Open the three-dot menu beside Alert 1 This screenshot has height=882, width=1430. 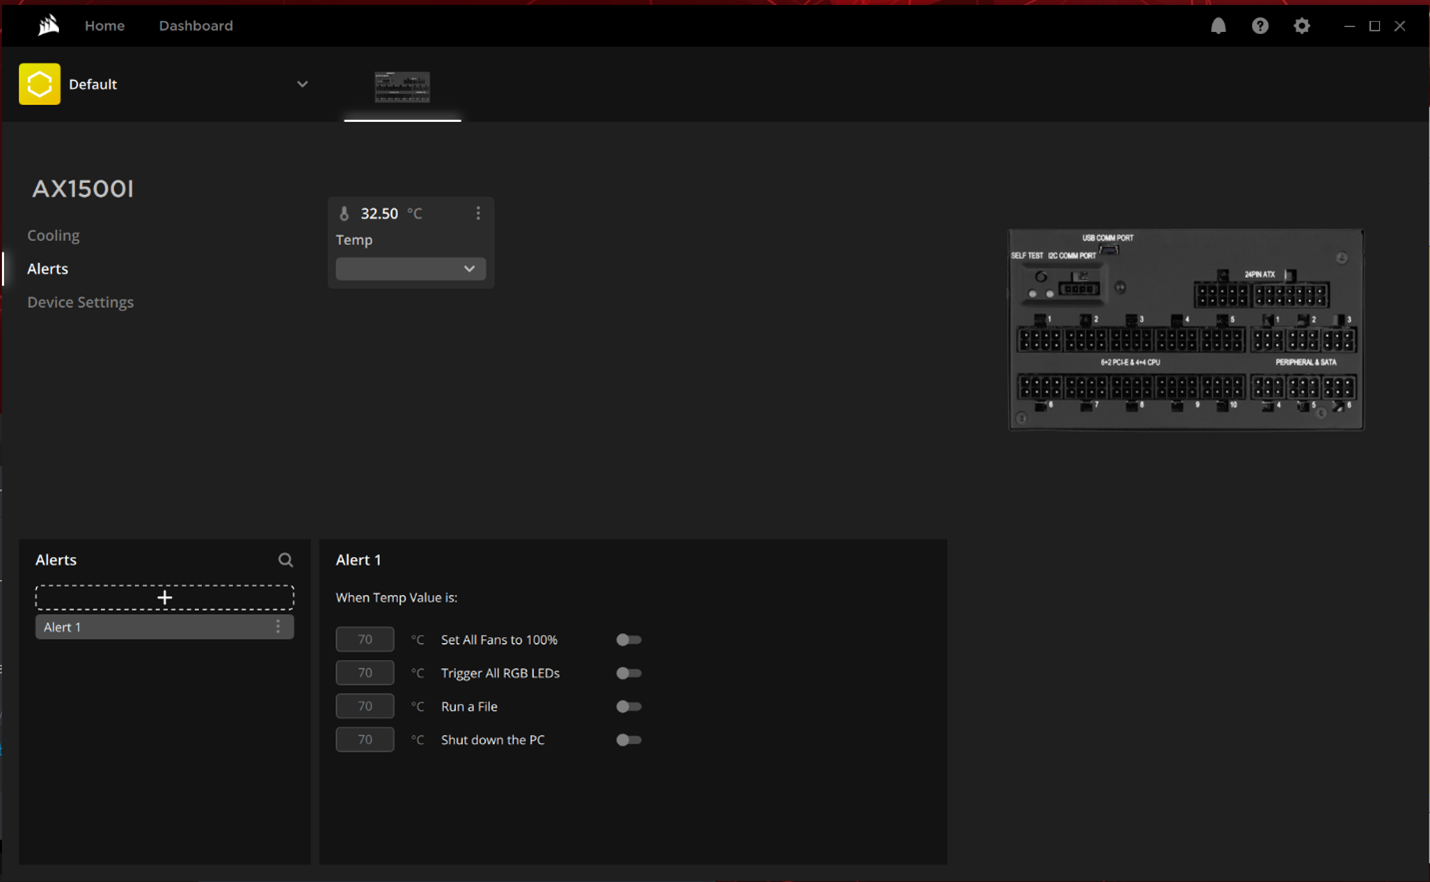point(278,626)
